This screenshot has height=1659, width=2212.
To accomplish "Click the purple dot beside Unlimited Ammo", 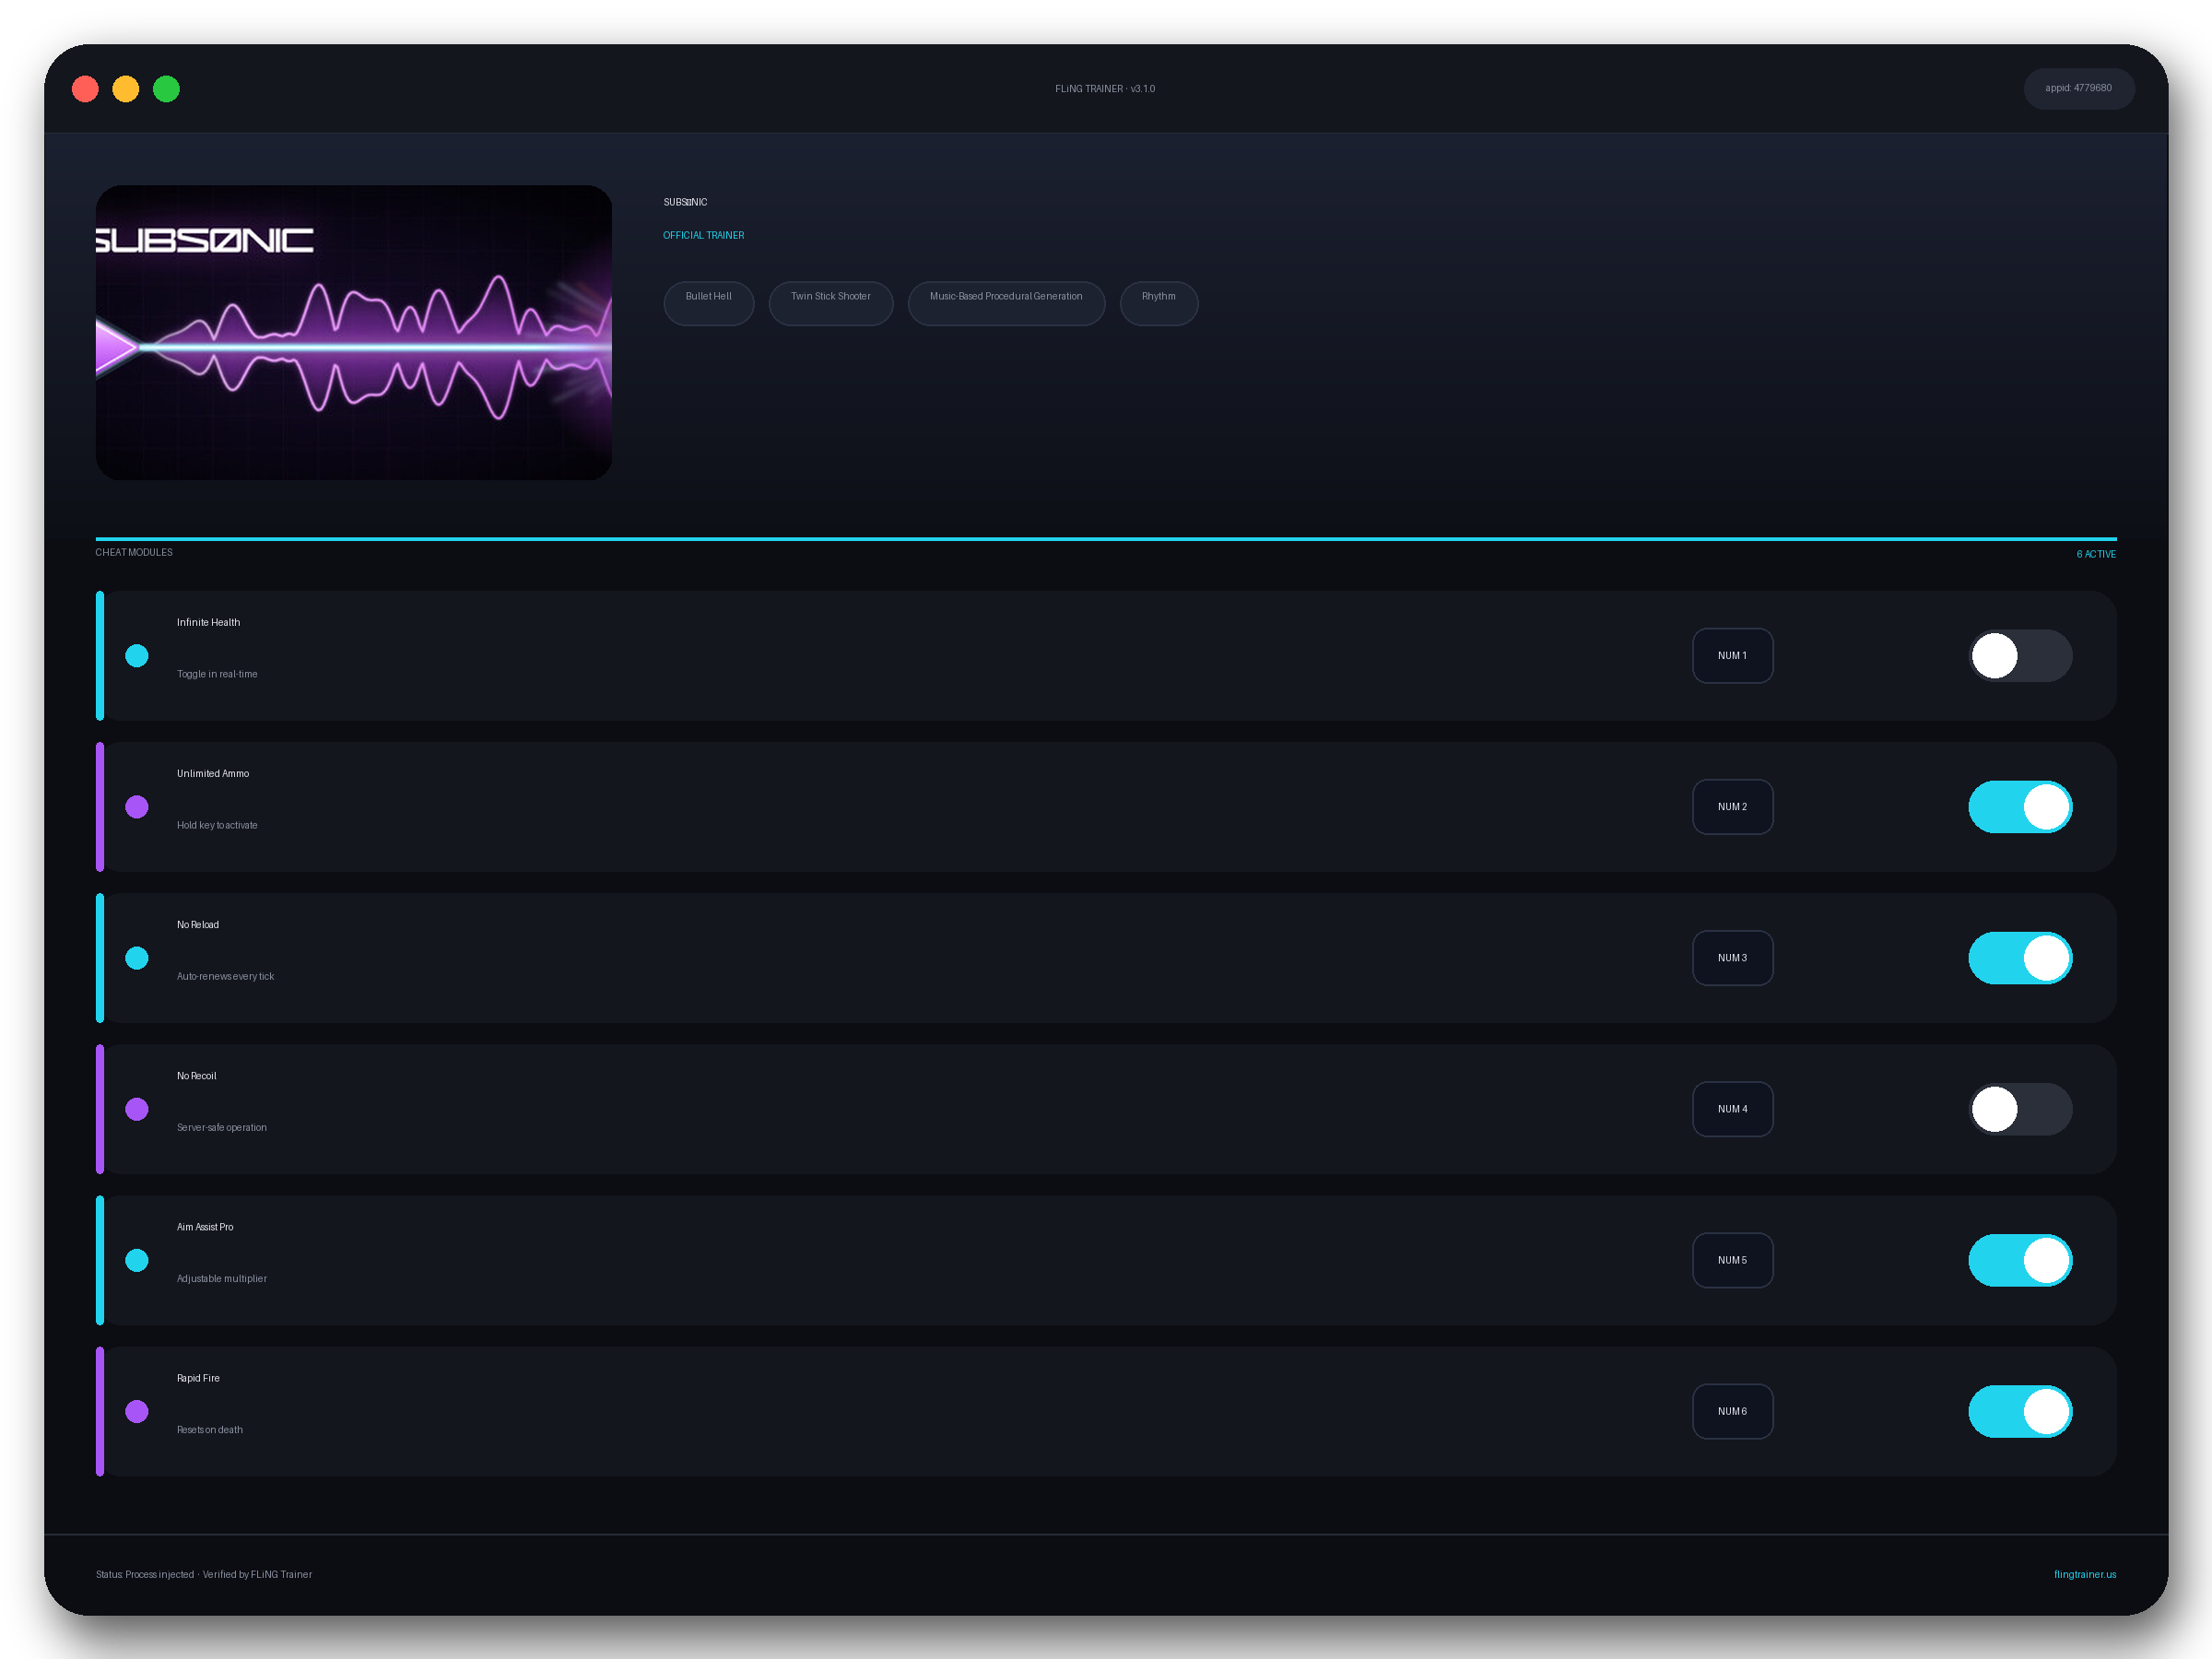I will point(137,807).
